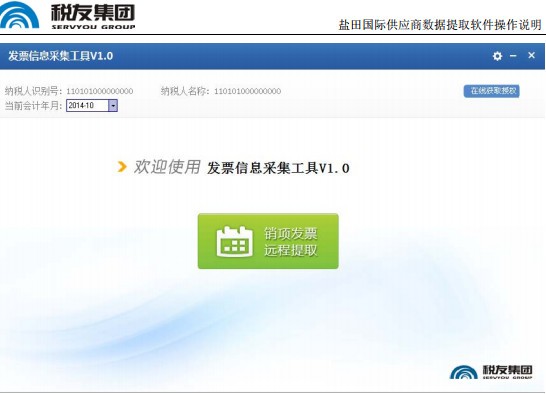This screenshot has height=394, width=546.
Task: Open settings via the gear icon
Action: 497,56
